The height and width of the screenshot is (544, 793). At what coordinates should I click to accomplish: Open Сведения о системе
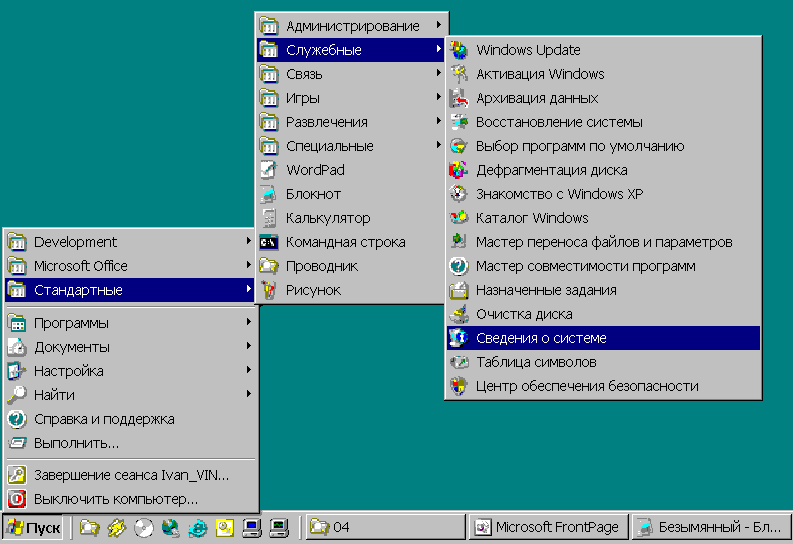[603, 338]
